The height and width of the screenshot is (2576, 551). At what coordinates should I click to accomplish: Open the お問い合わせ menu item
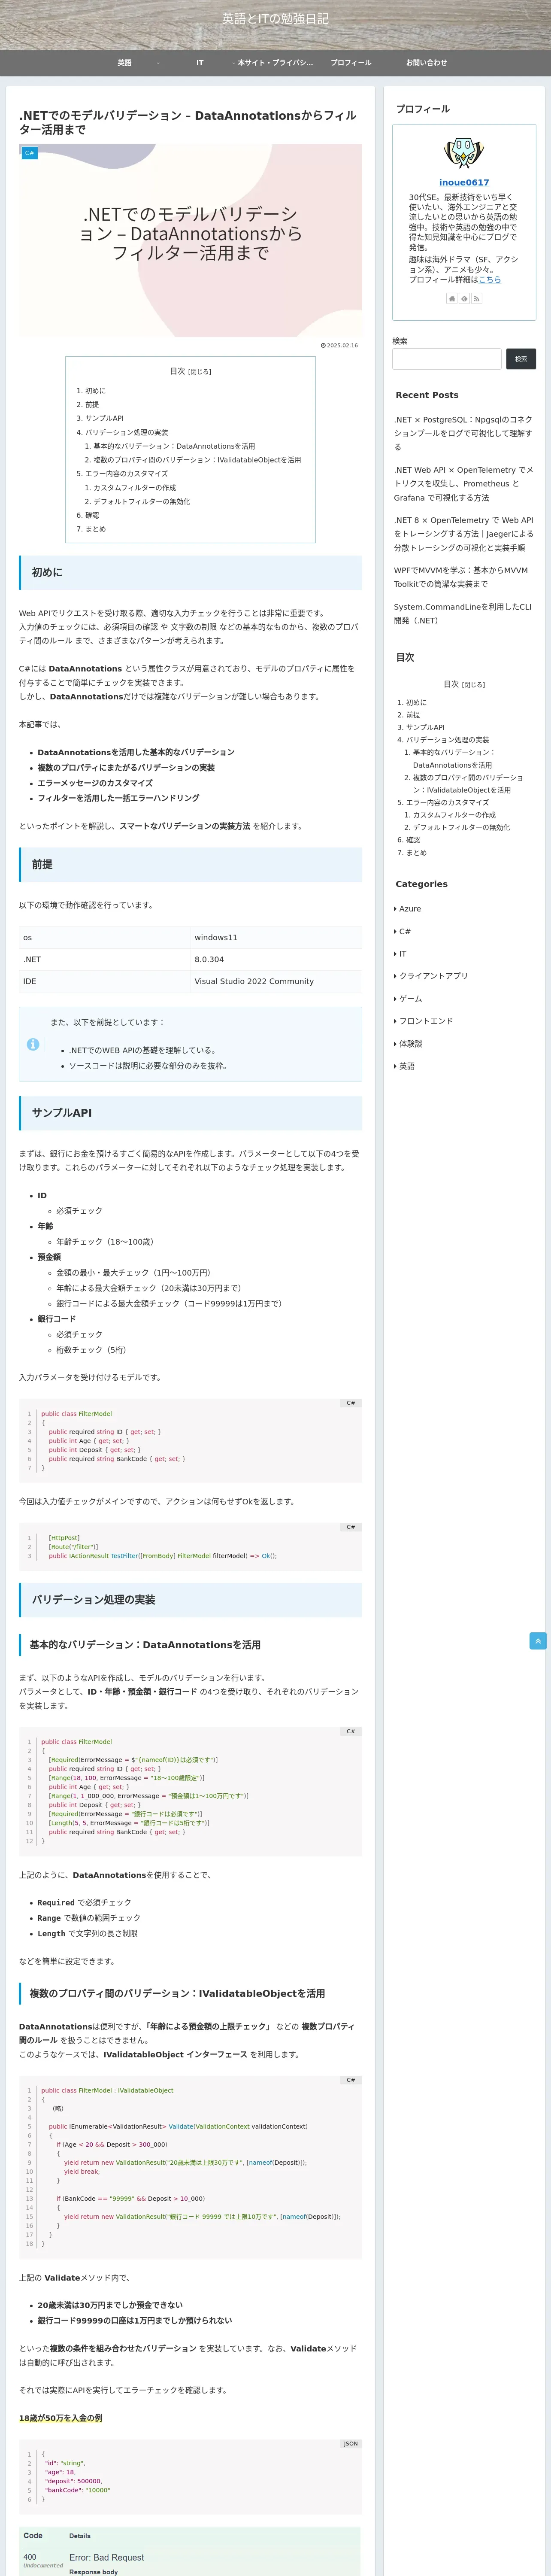[426, 63]
